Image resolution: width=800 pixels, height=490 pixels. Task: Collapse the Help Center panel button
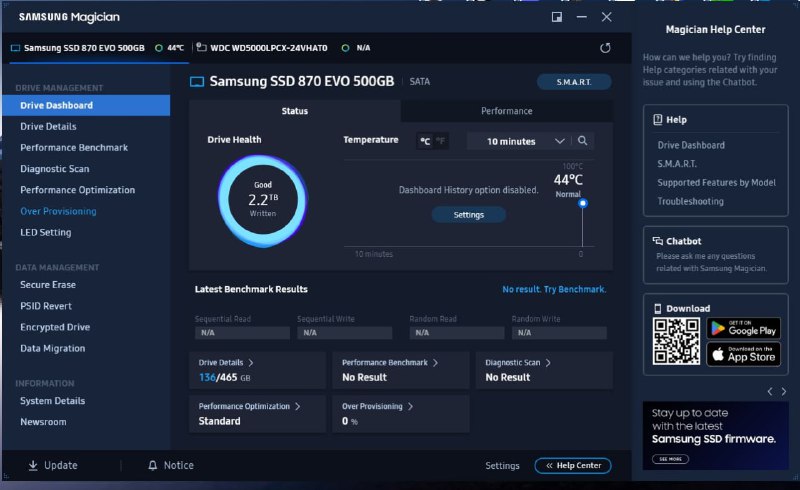coord(573,465)
